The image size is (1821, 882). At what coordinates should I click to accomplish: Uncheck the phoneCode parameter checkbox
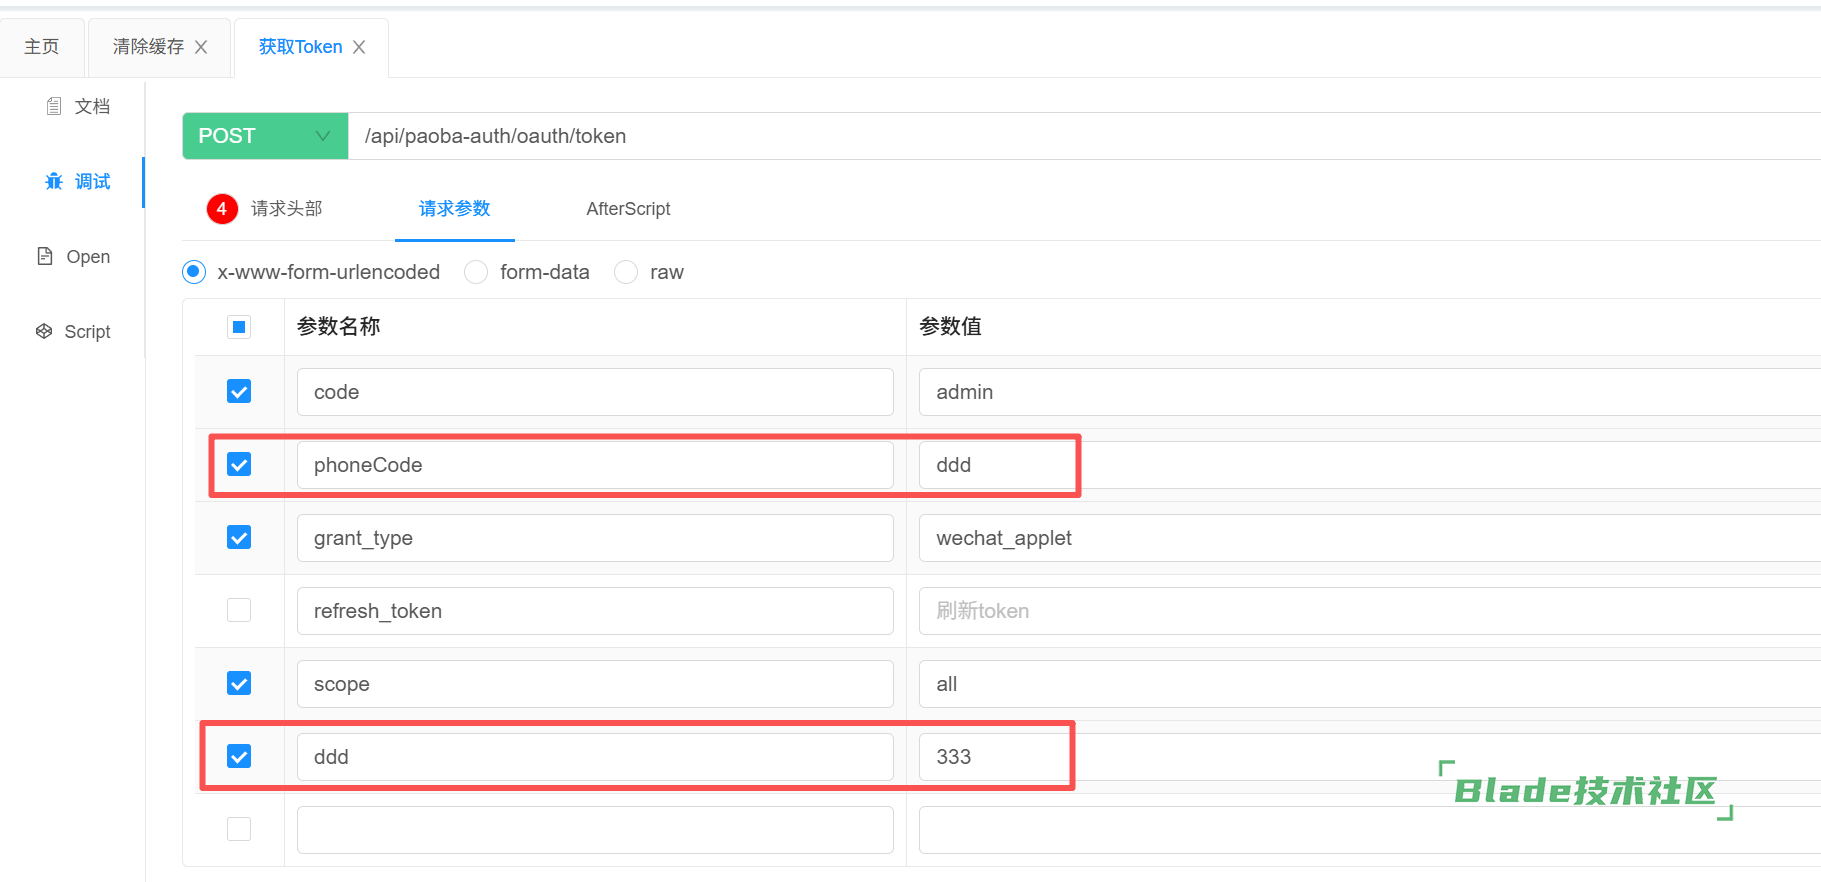click(x=239, y=464)
